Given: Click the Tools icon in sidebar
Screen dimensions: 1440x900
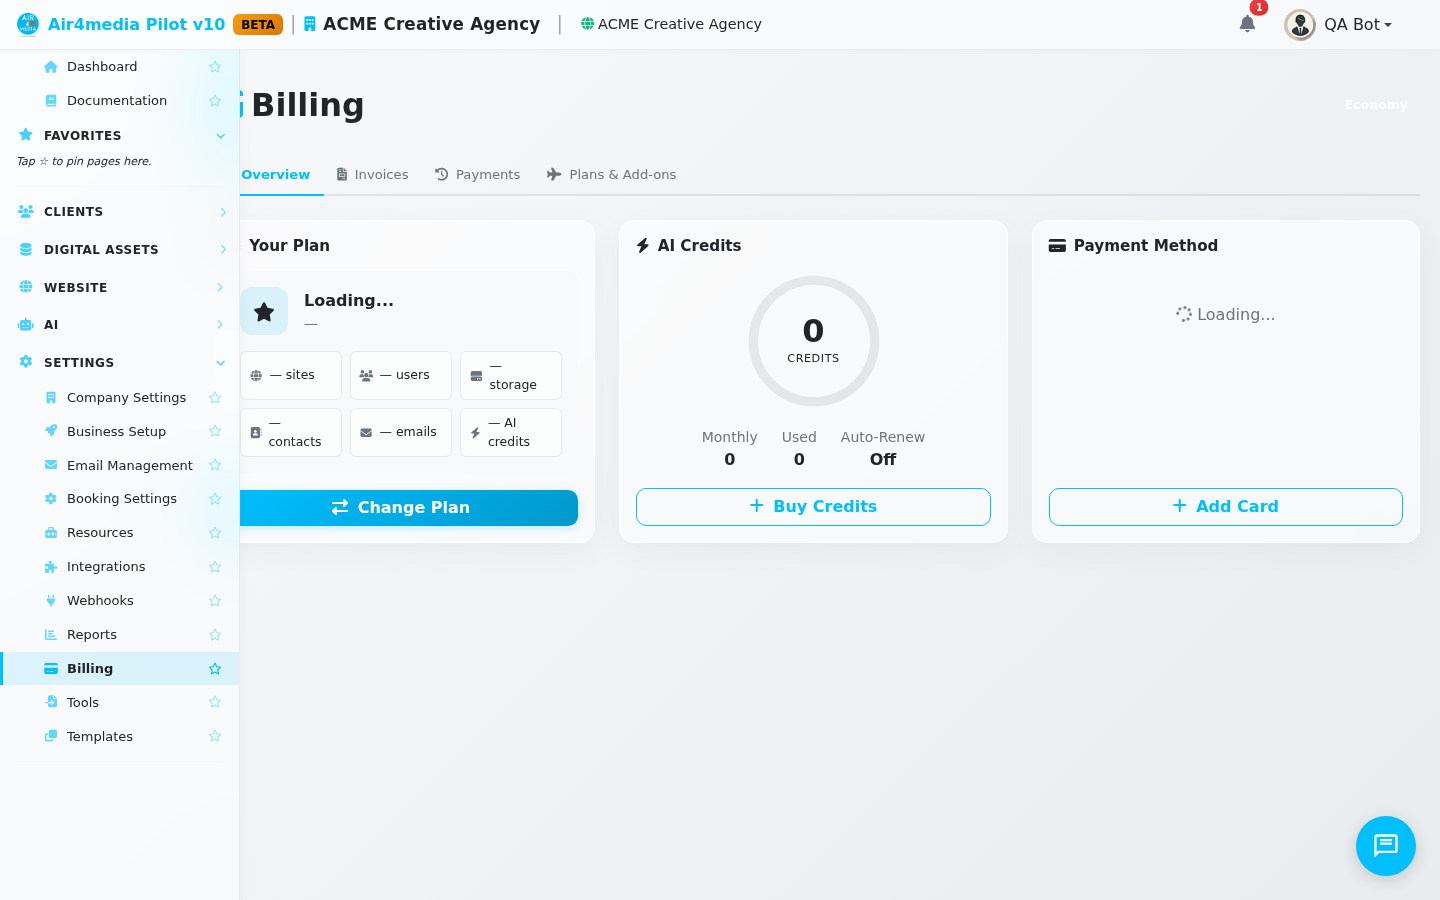Looking at the screenshot, I should click(51, 703).
